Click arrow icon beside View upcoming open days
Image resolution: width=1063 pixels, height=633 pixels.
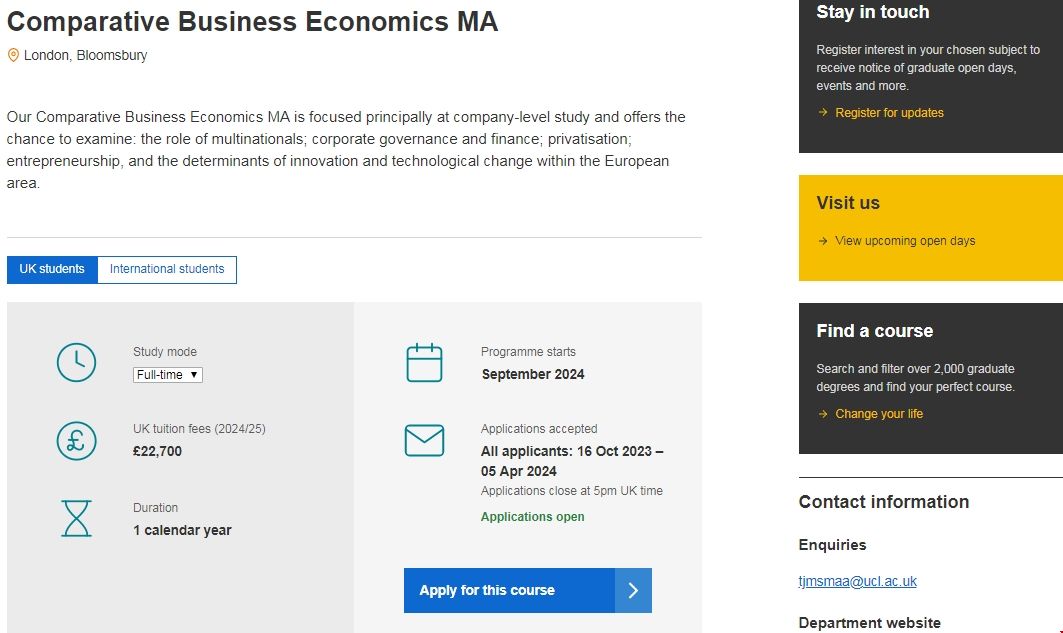click(823, 241)
